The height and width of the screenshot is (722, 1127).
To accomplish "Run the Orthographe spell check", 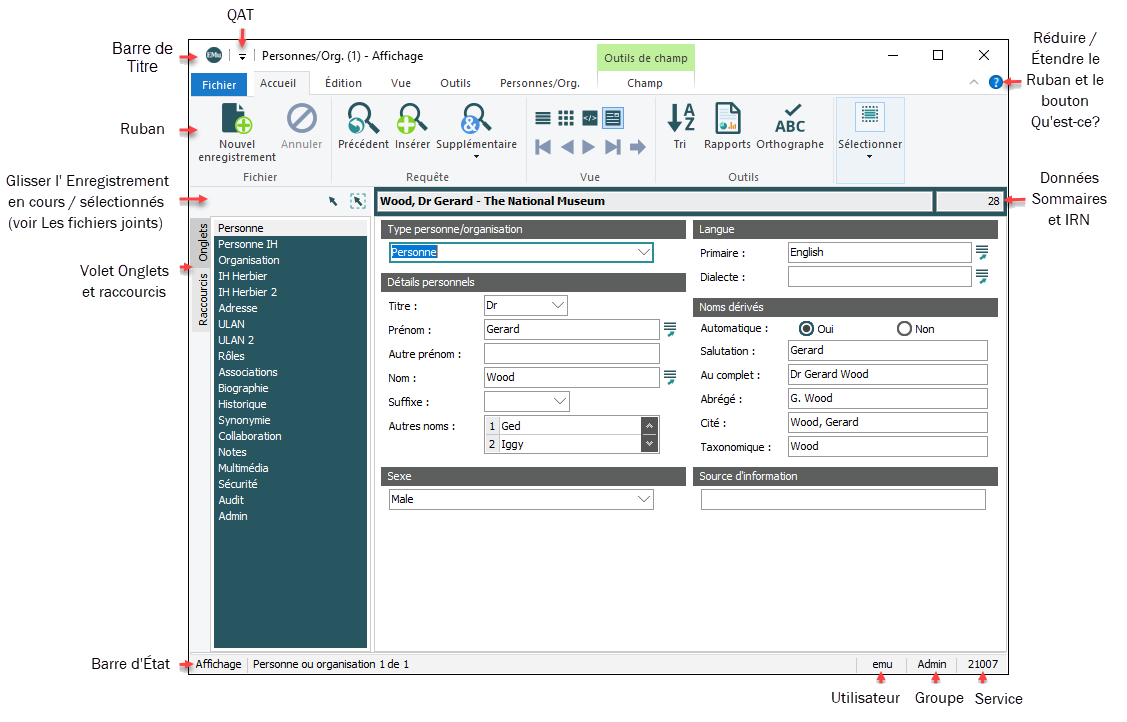I will 790,120.
